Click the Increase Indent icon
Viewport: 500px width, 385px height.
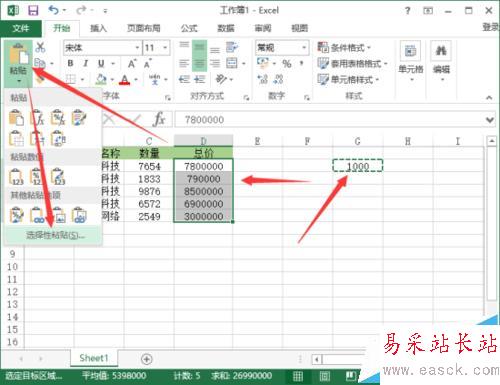point(200,79)
